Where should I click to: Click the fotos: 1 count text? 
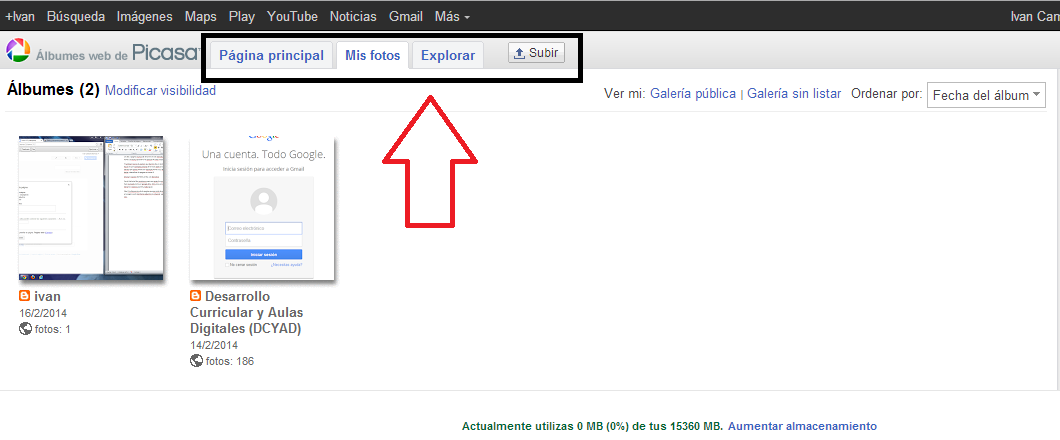click(53, 329)
